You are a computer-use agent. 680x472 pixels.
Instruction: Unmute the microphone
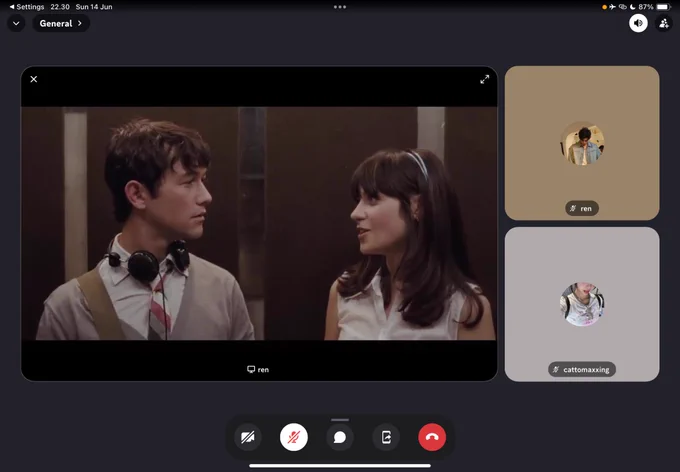click(294, 437)
